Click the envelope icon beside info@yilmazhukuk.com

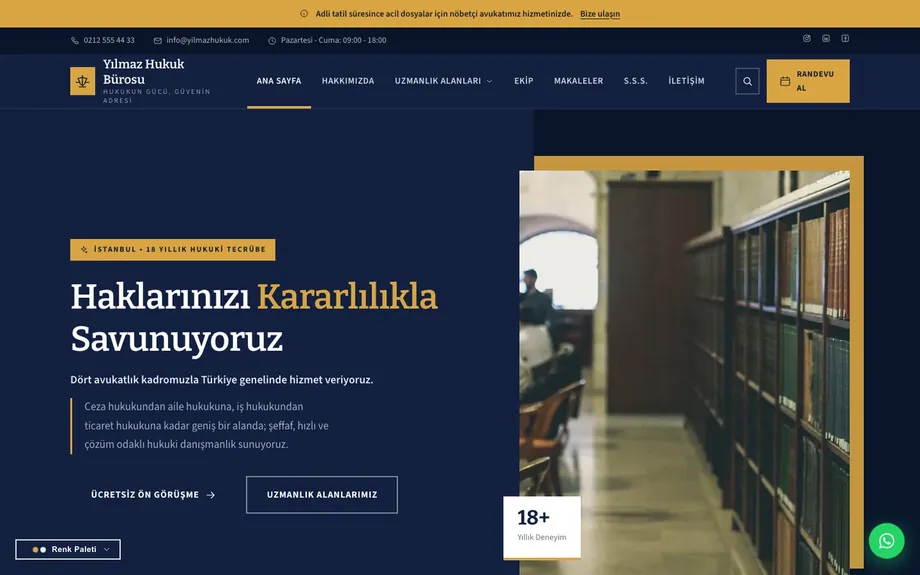pos(158,40)
